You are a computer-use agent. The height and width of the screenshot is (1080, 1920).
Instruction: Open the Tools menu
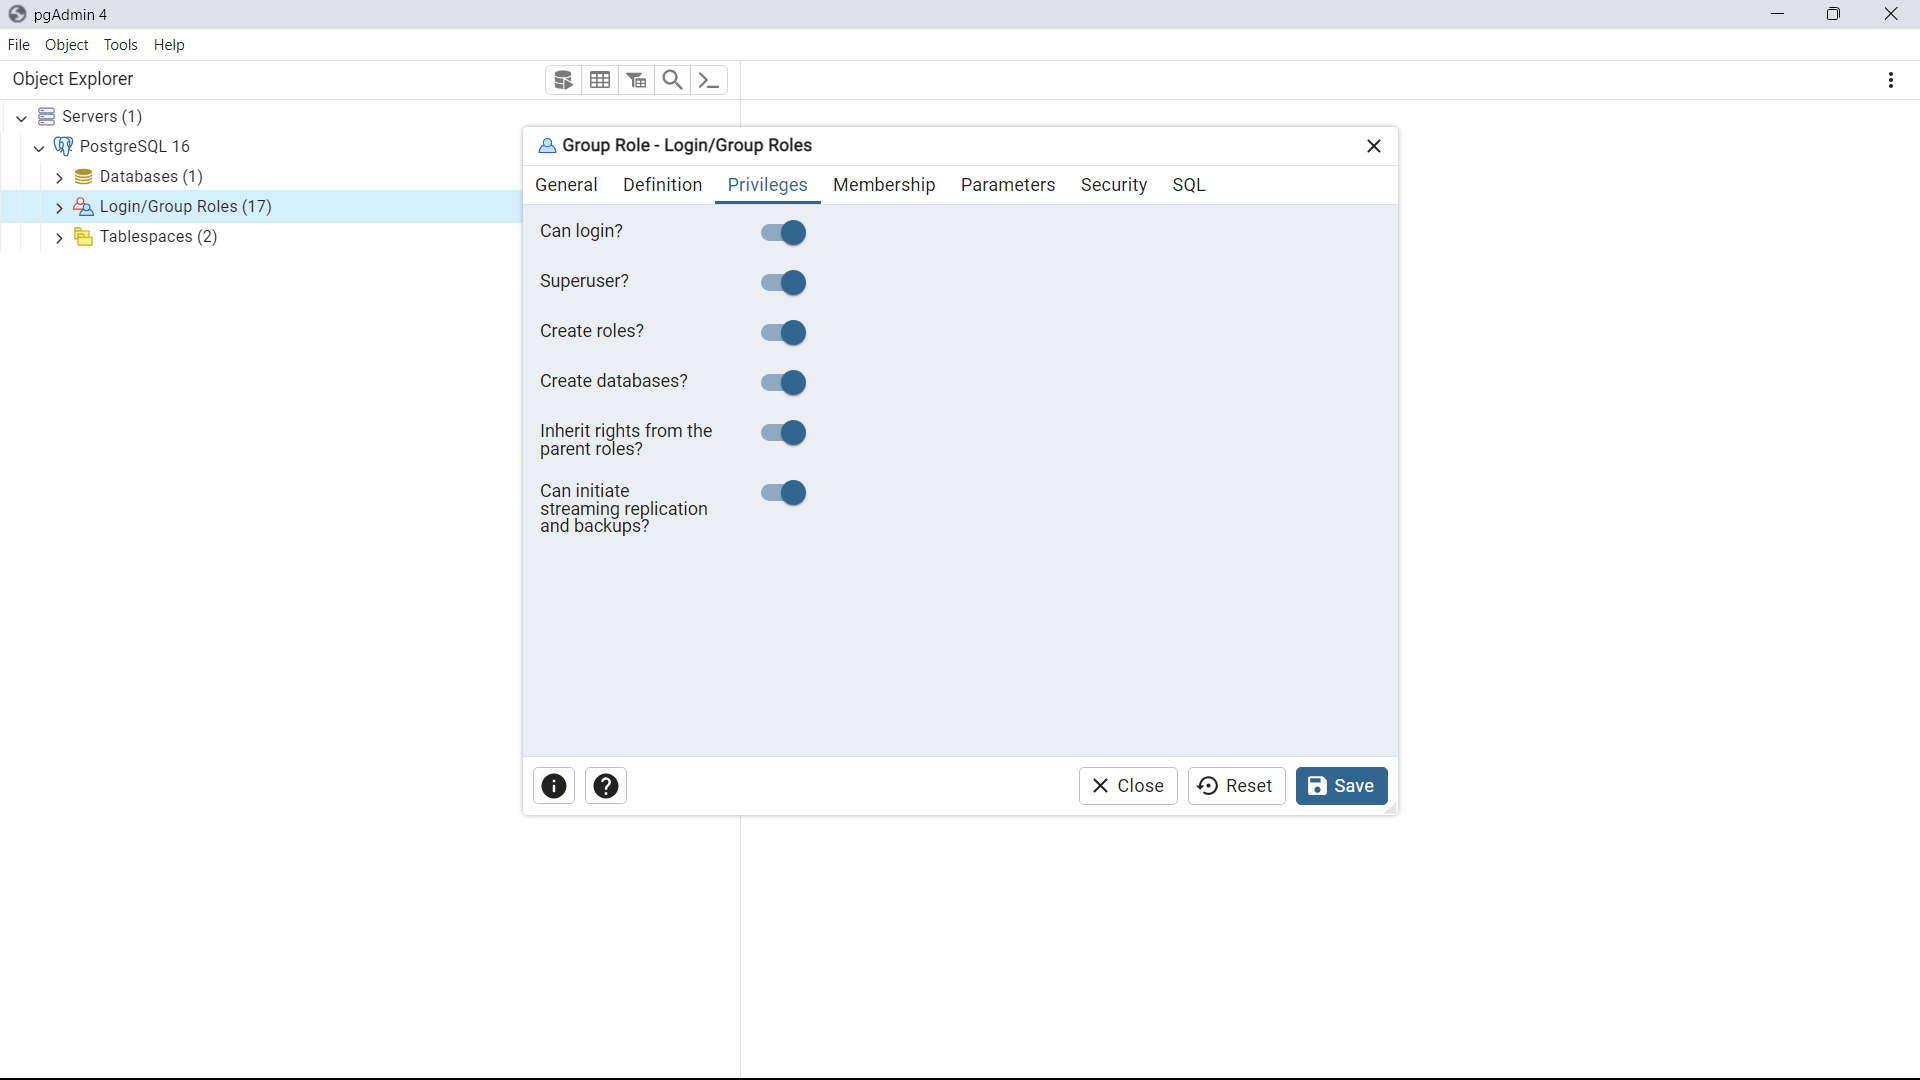click(121, 45)
